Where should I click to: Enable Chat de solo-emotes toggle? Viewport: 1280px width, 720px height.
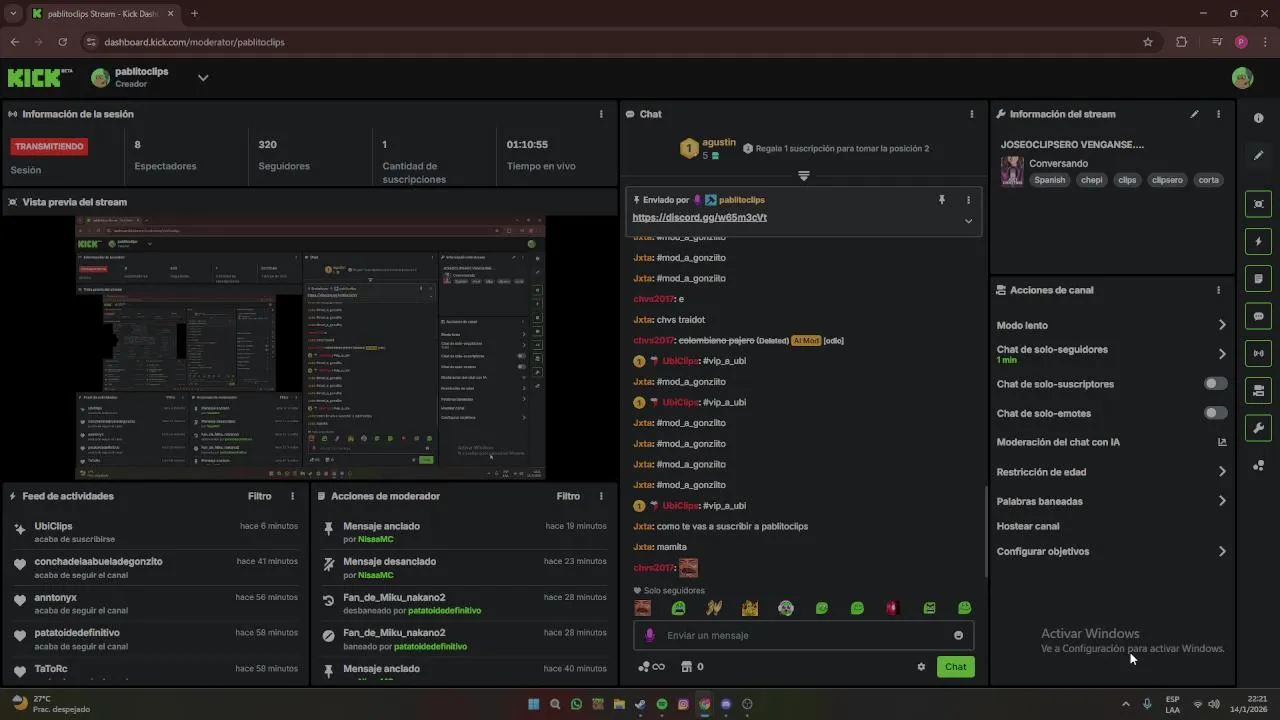1215,413
